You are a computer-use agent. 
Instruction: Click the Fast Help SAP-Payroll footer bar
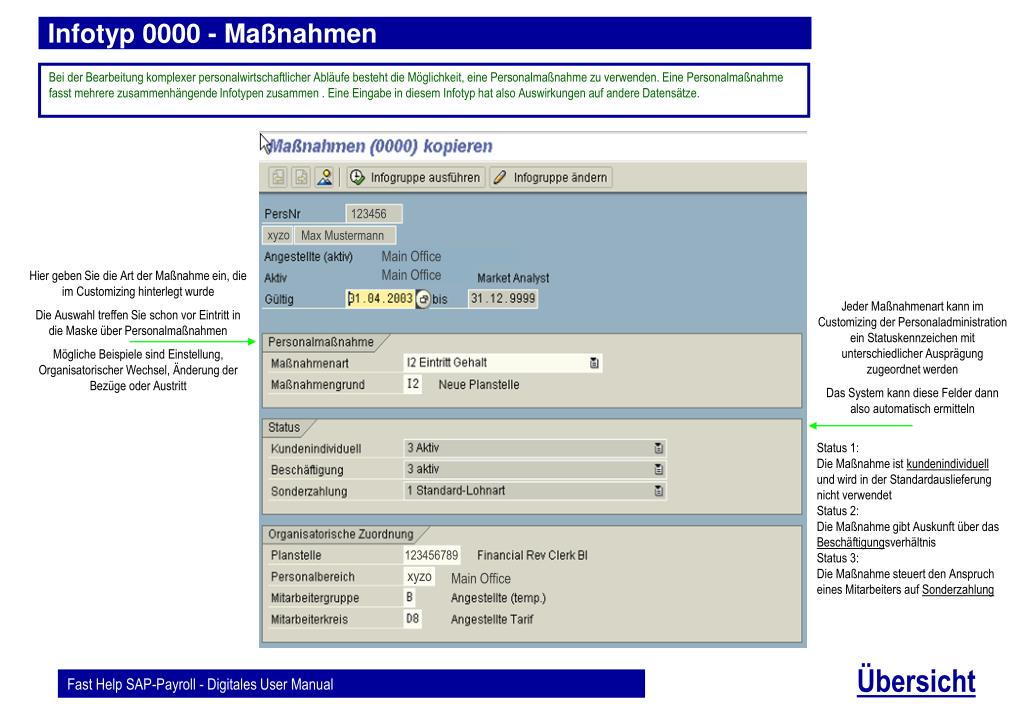coord(351,684)
